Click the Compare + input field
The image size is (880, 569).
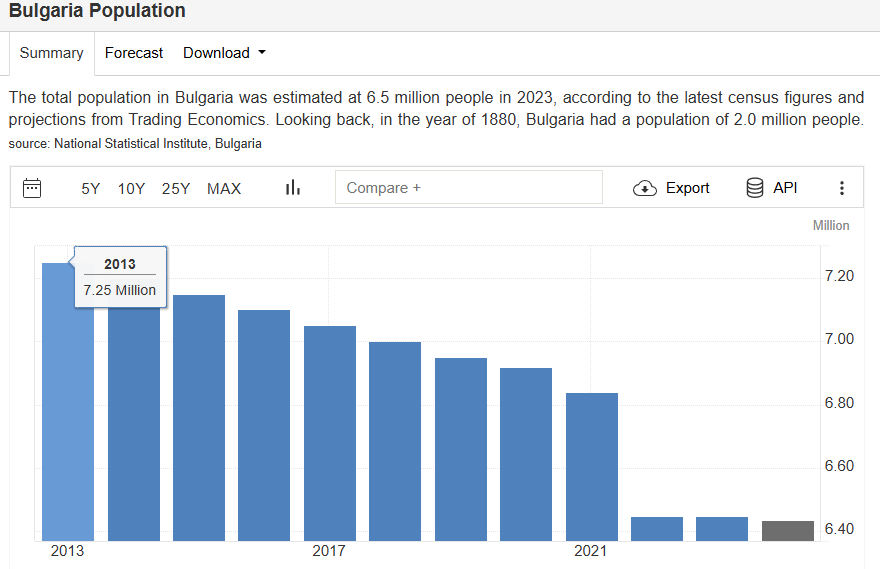(469, 187)
